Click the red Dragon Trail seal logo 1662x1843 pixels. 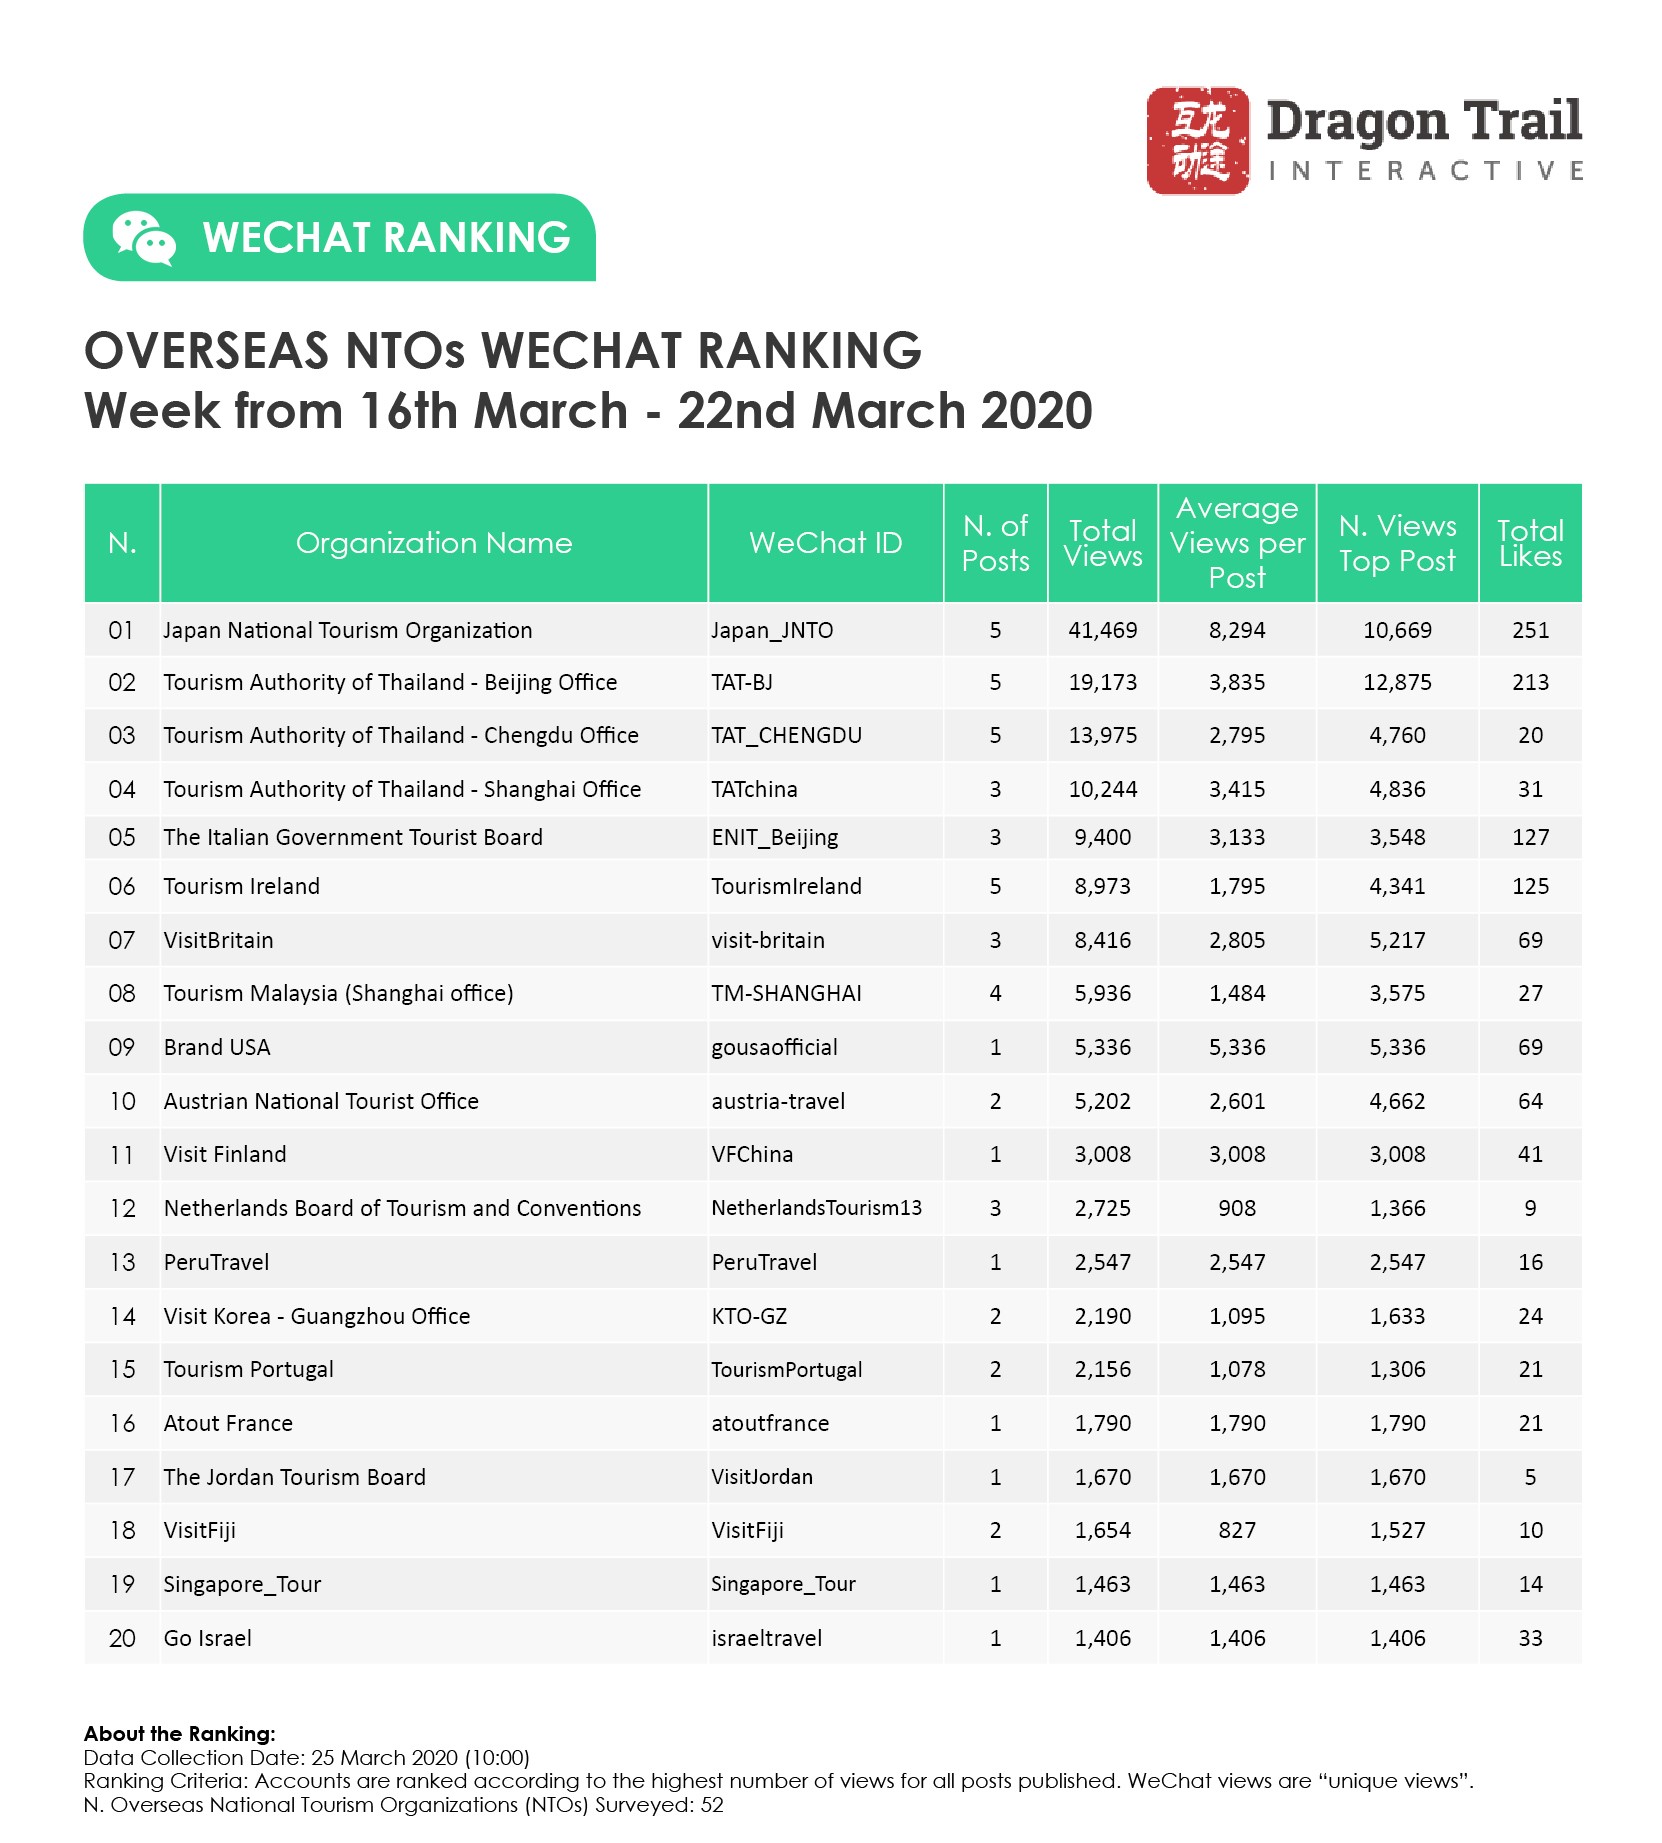point(1197,141)
